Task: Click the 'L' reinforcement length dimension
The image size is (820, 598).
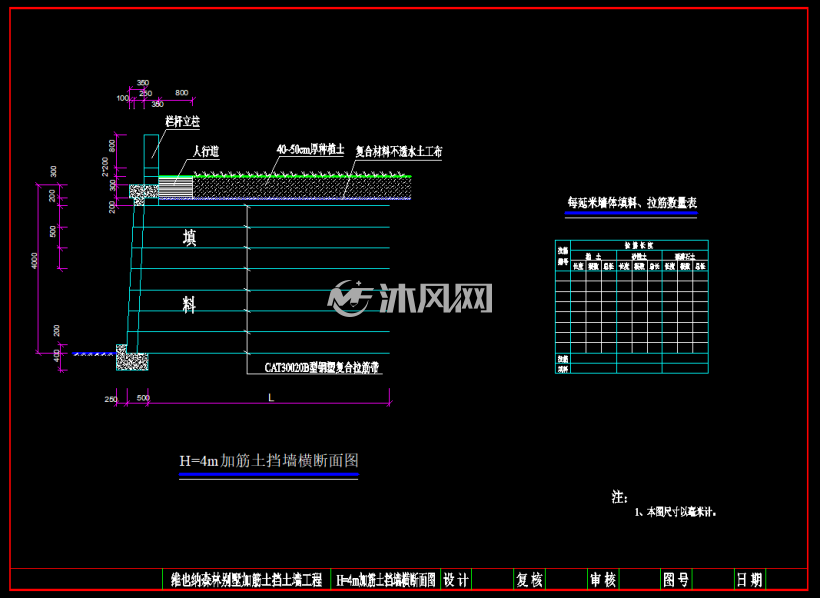Action: tap(271, 398)
